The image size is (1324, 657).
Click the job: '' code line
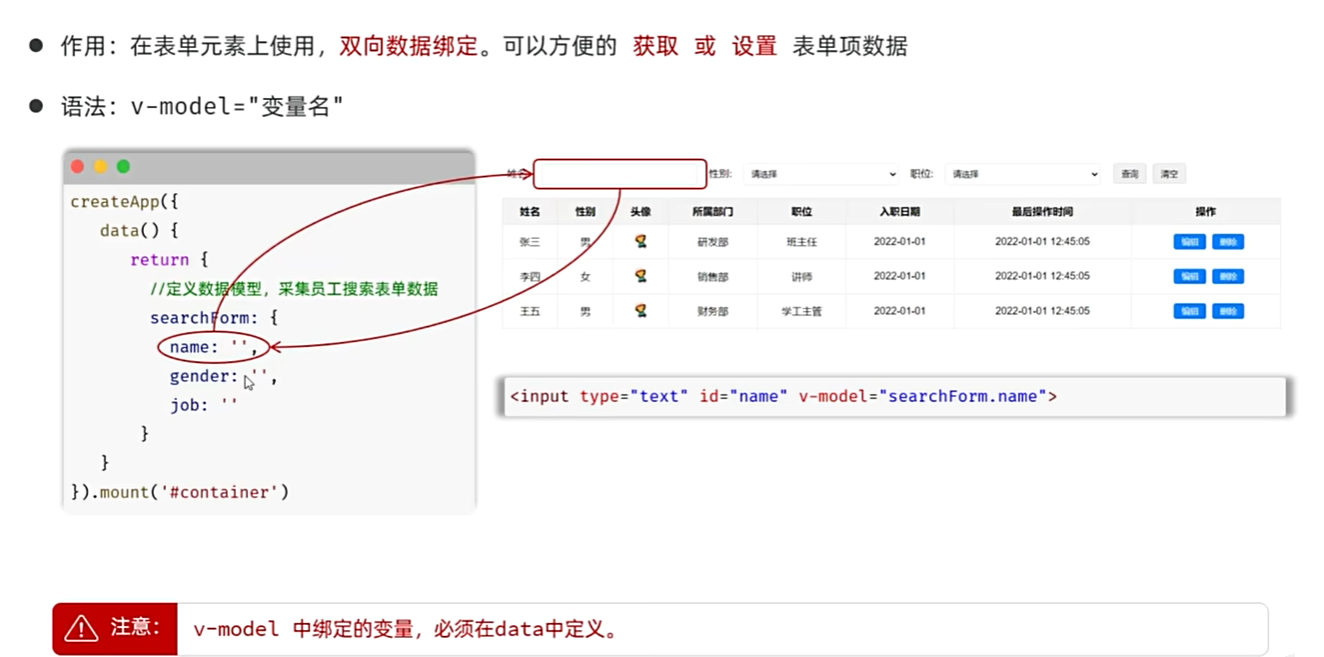coord(204,405)
